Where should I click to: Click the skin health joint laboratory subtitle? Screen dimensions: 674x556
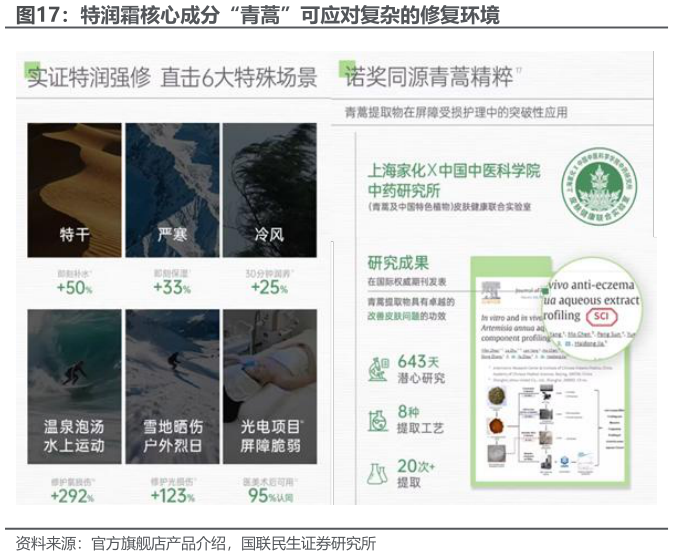450,206
